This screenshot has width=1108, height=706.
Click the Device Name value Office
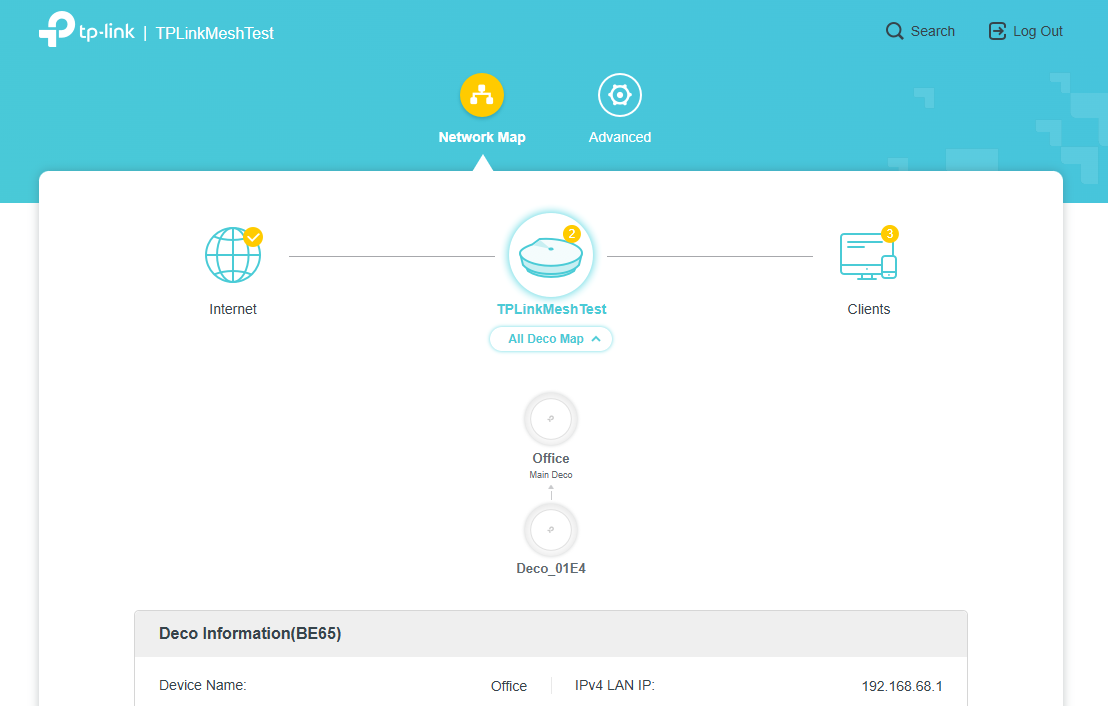[x=509, y=686]
